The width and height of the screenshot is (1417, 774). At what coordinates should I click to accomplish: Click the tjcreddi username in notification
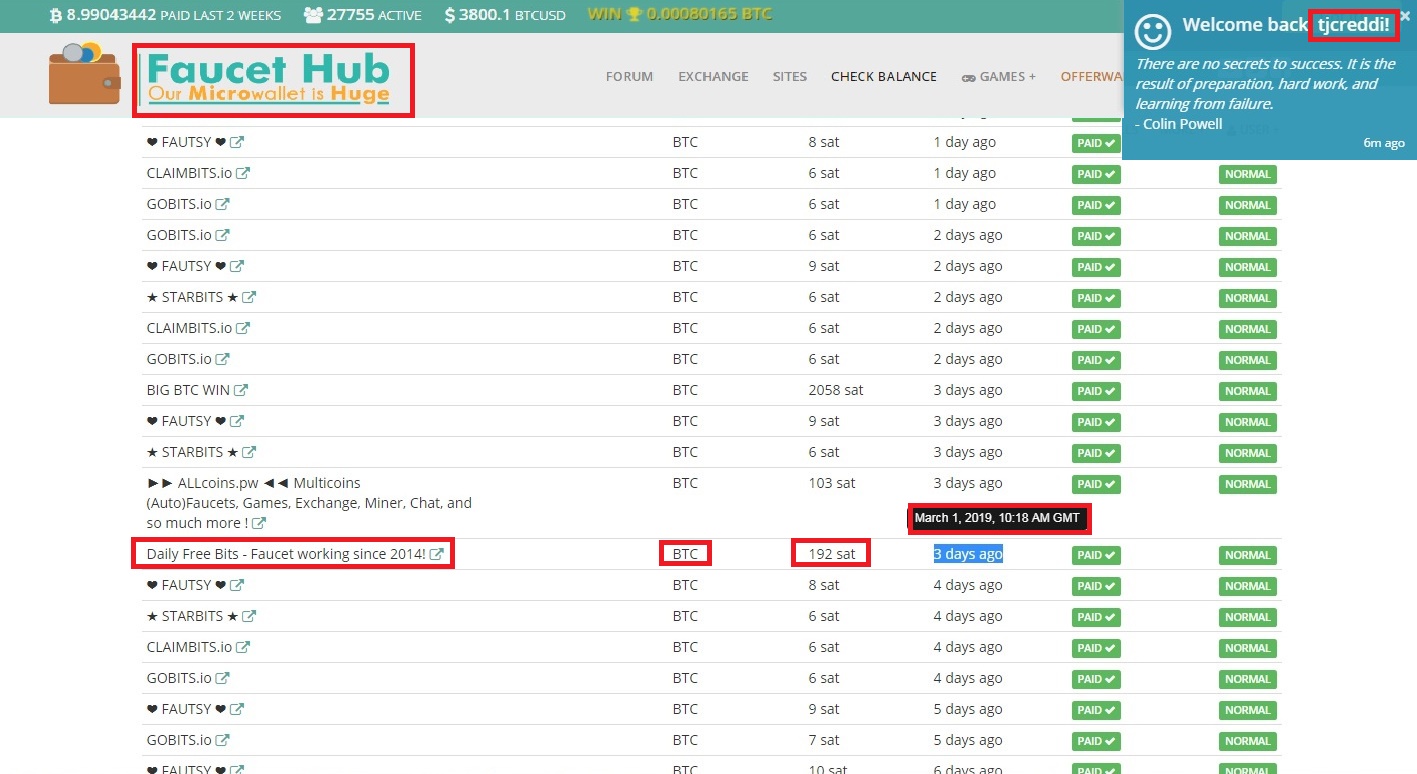pos(1353,25)
